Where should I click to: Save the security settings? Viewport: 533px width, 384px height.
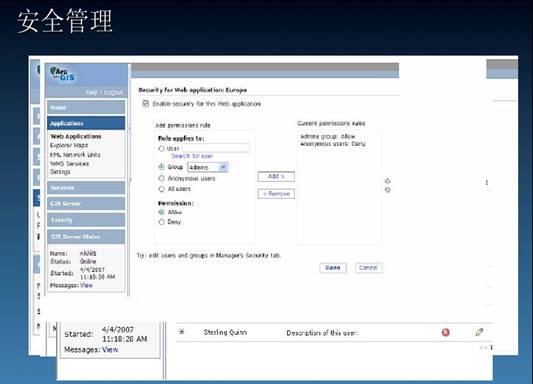[x=333, y=268]
